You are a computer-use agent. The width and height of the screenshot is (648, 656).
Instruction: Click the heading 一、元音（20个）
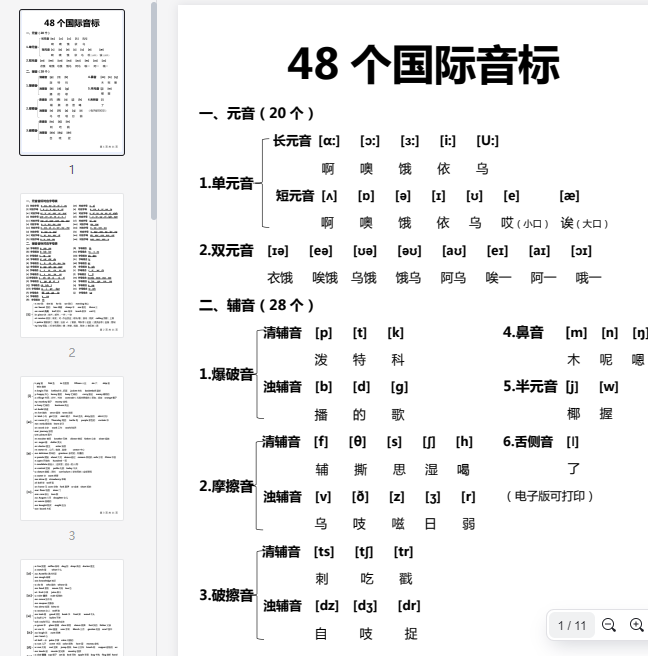(x=258, y=114)
